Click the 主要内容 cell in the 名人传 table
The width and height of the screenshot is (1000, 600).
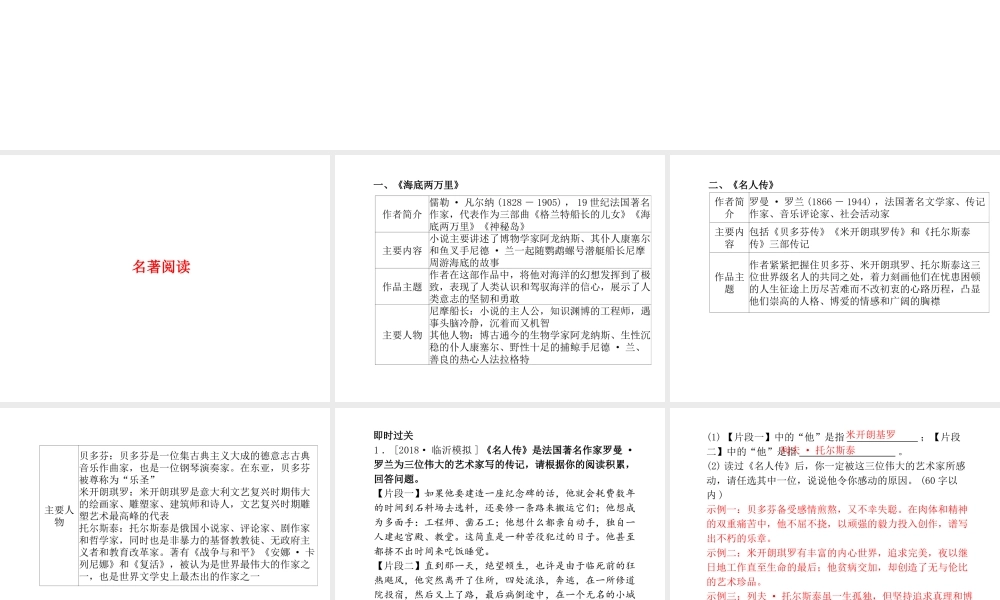(x=729, y=237)
